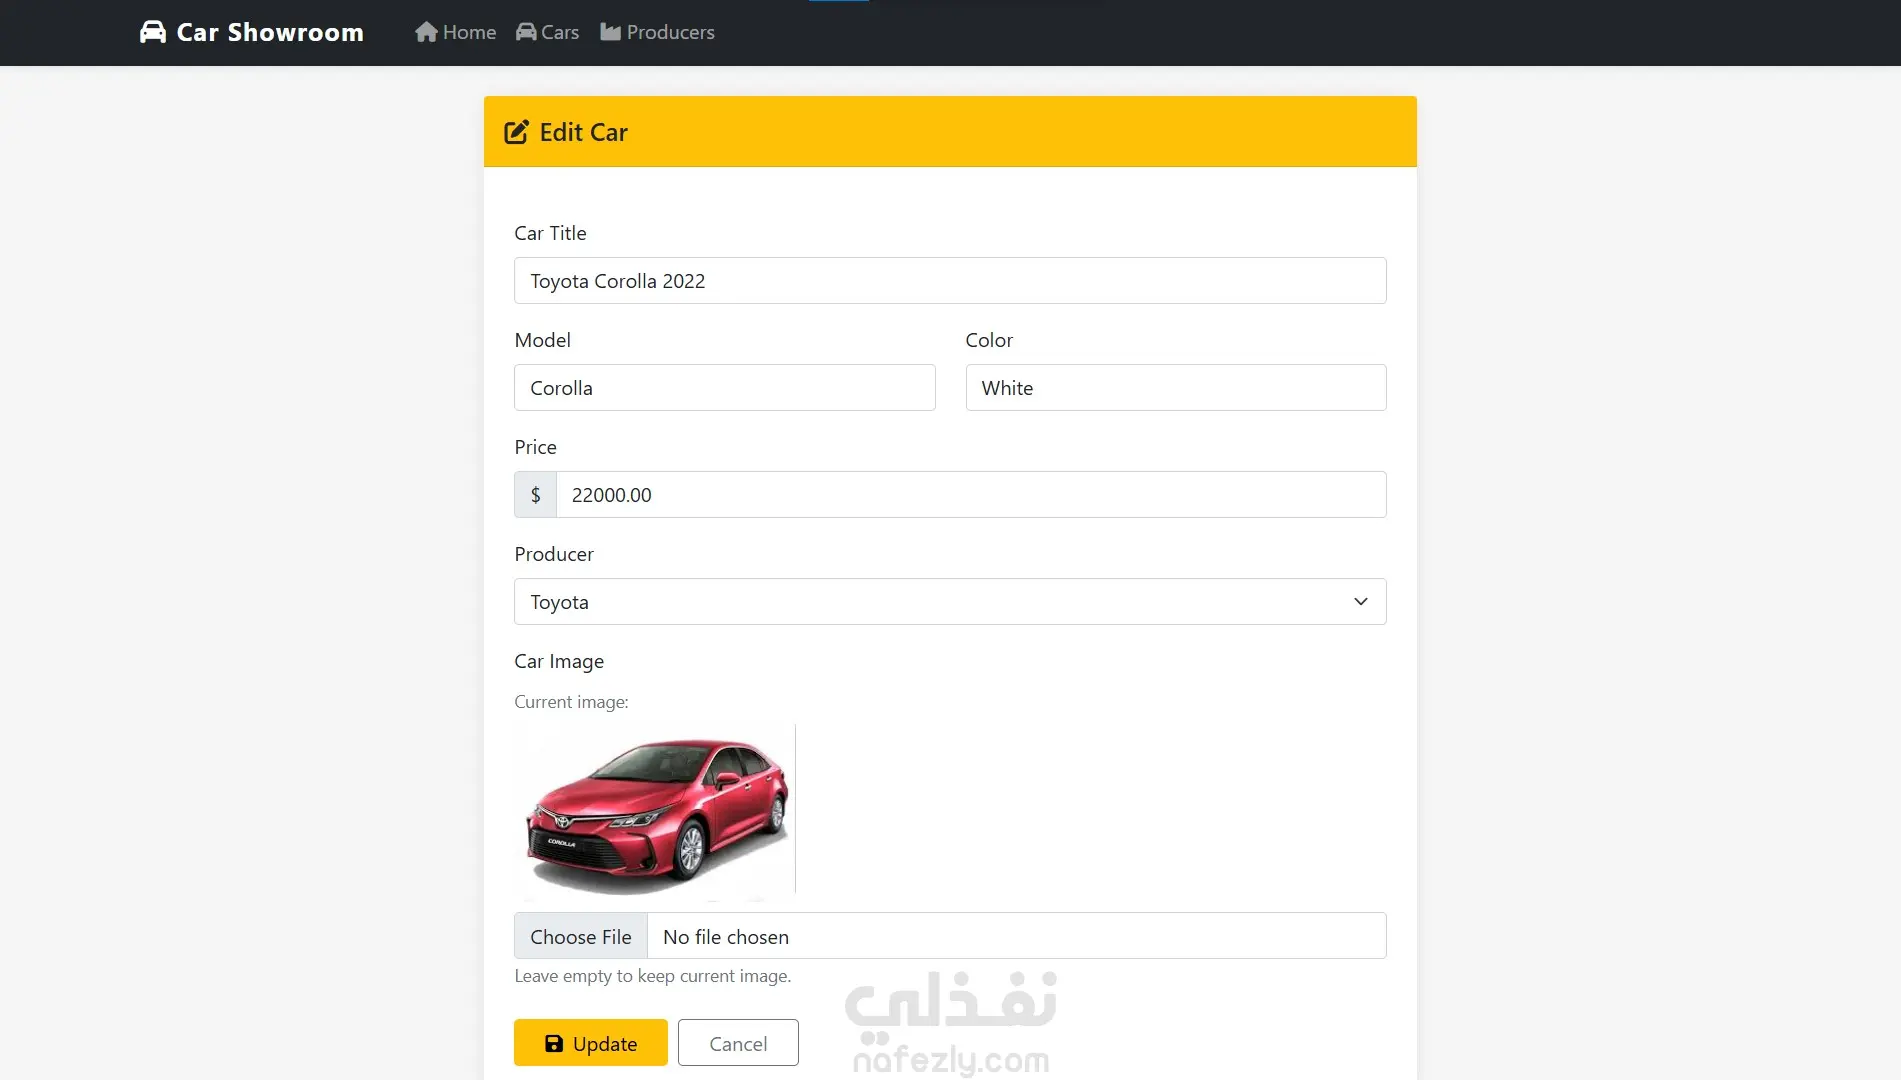
Task: Click the 'Producer' field label
Action: [x=554, y=554]
